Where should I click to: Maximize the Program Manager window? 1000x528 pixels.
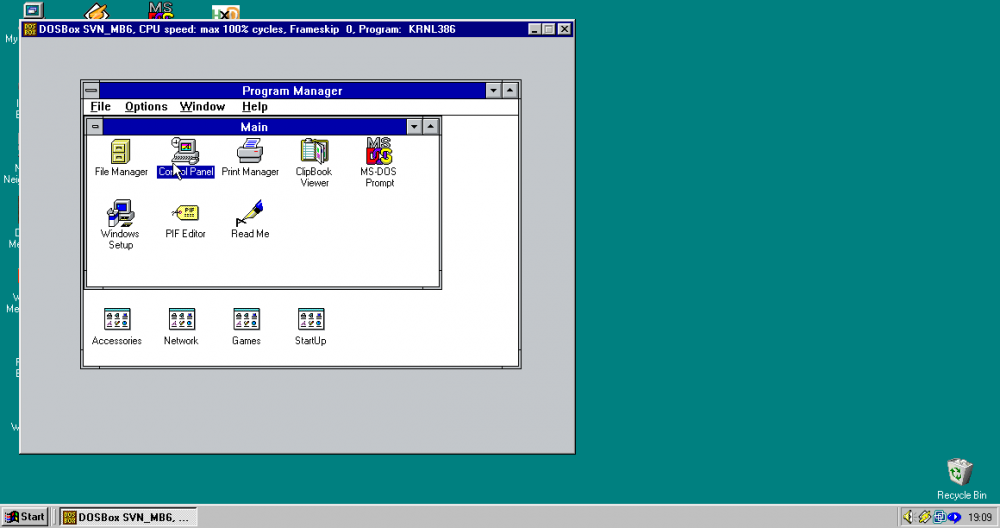pos(510,91)
